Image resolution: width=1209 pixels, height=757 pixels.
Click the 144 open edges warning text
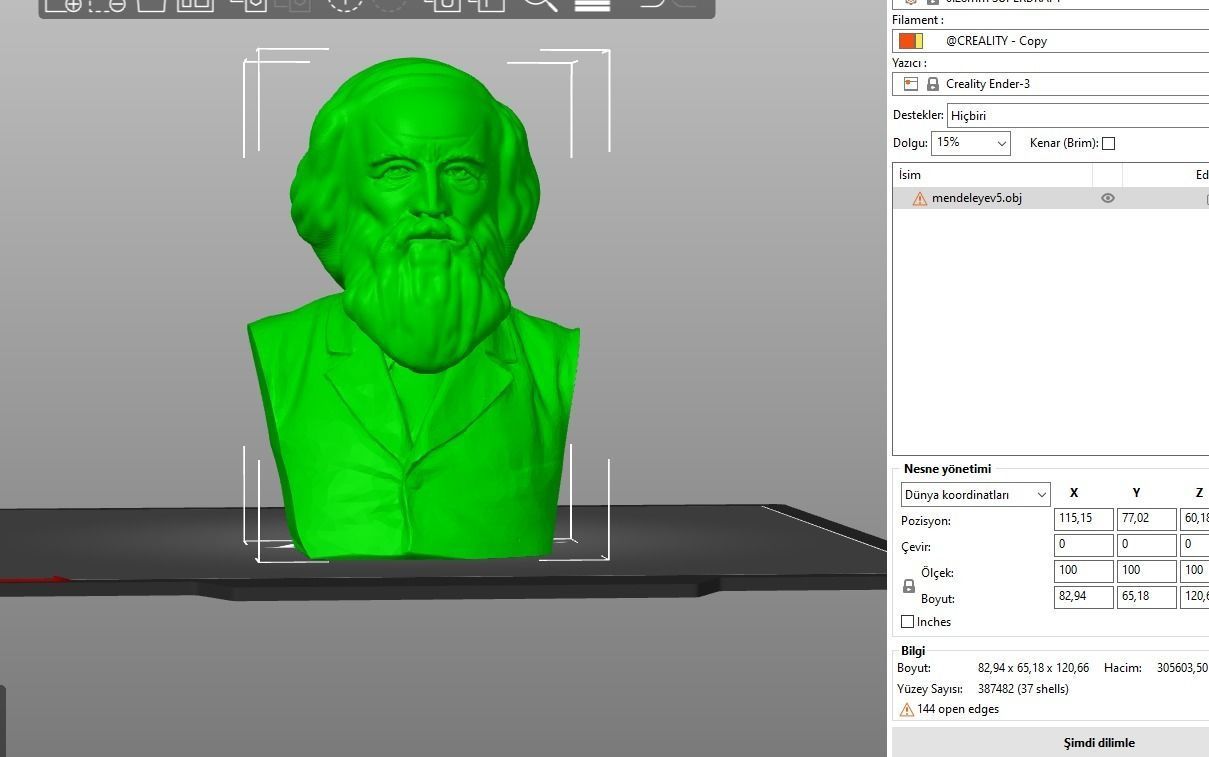[958, 709]
